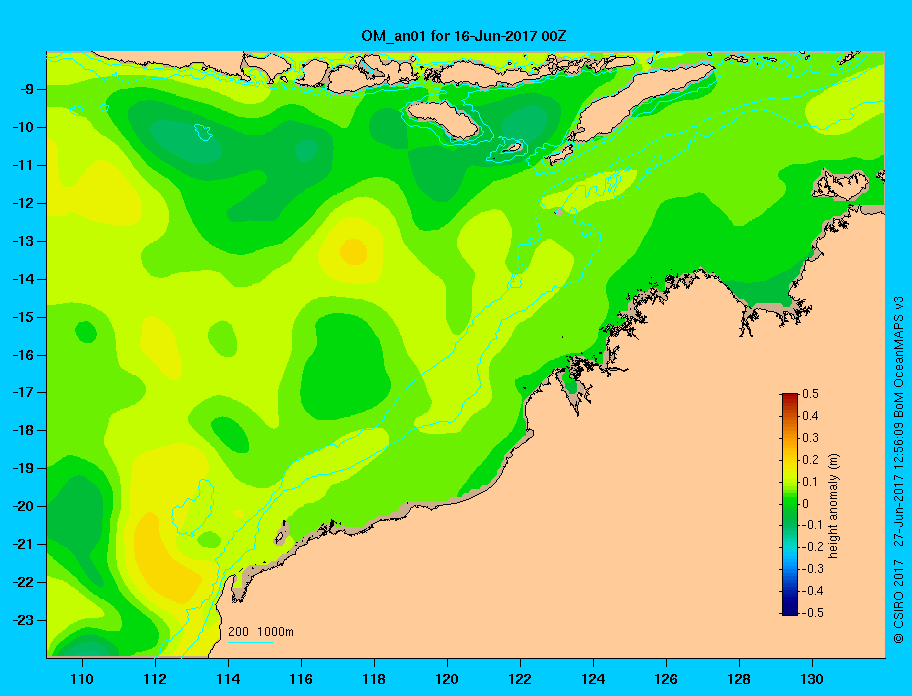Click the longitude axis label "116"

301,679
